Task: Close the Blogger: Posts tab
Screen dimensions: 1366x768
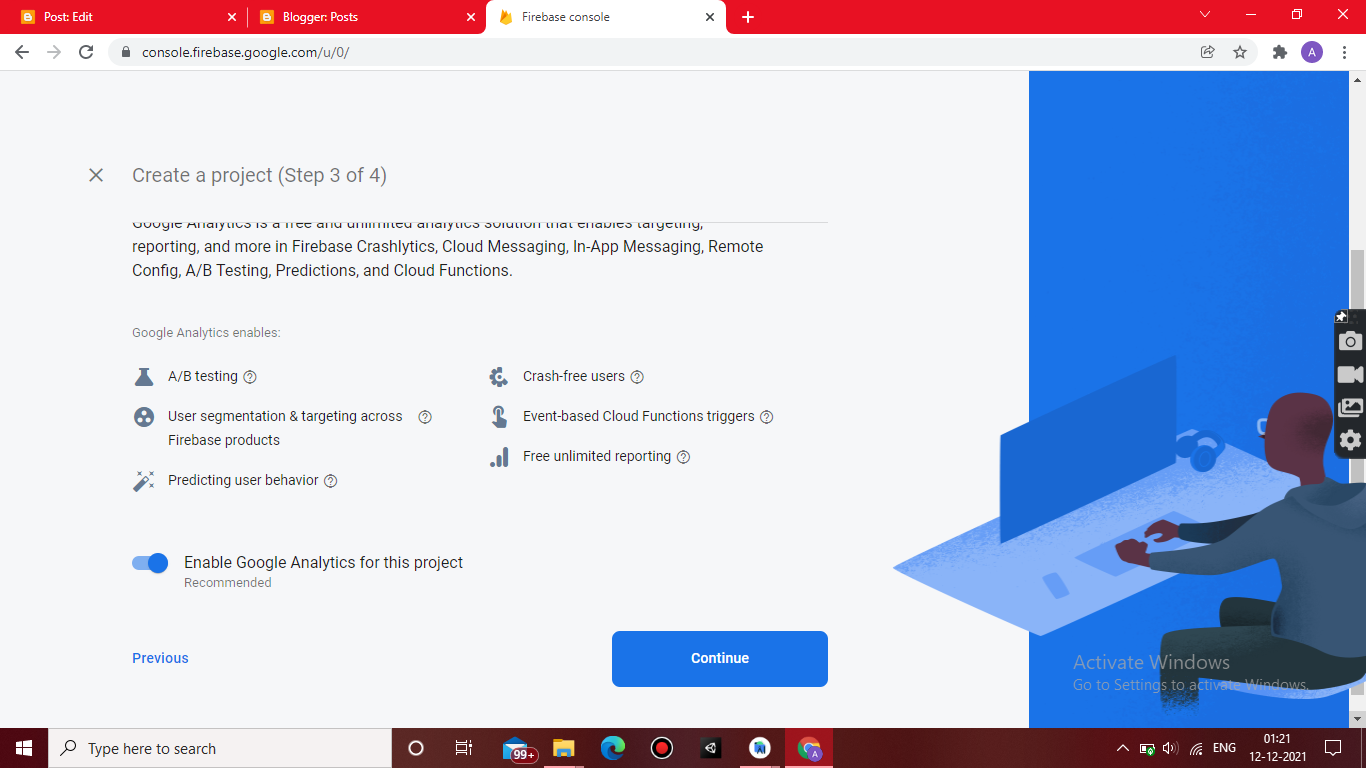Action: click(471, 17)
